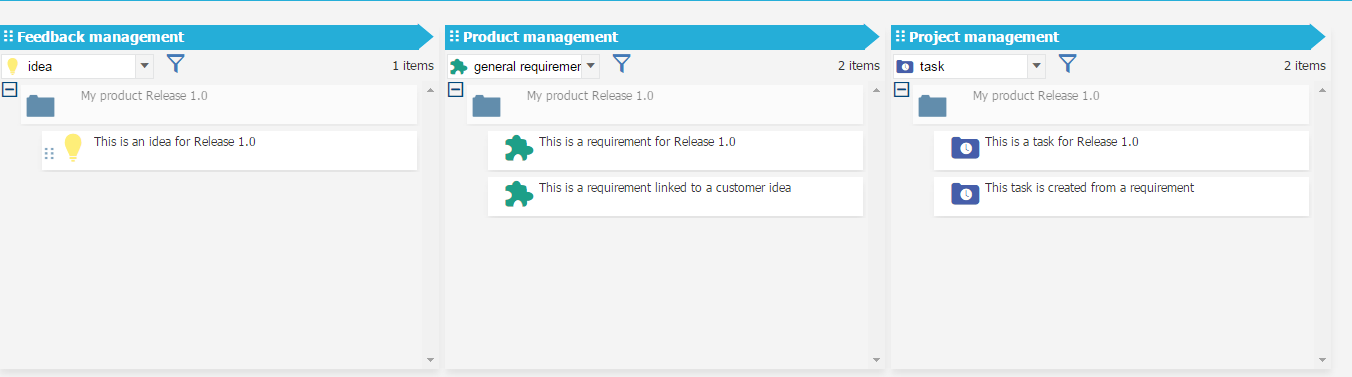Open 'This is a requirement for Release 1.0'
This screenshot has height=377, width=1352.
click(x=675, y=150)
